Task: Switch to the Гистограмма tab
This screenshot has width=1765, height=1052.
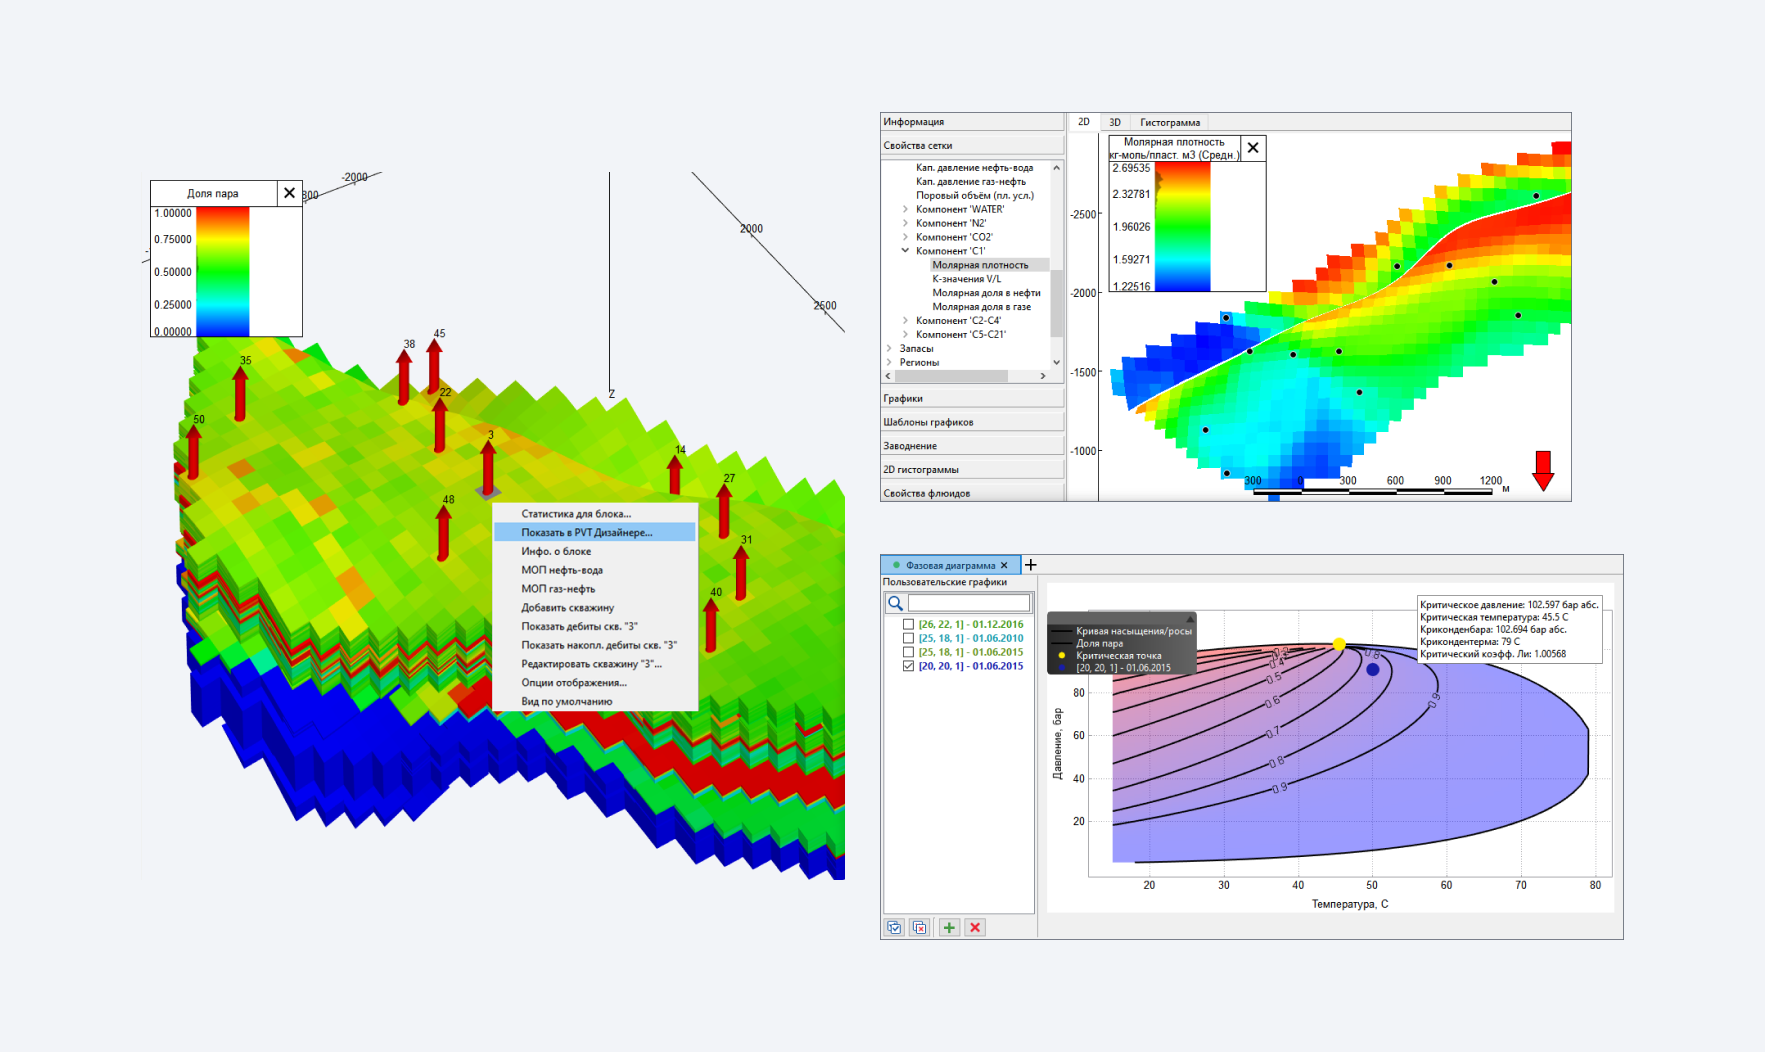Action: tap(1170, 122)
